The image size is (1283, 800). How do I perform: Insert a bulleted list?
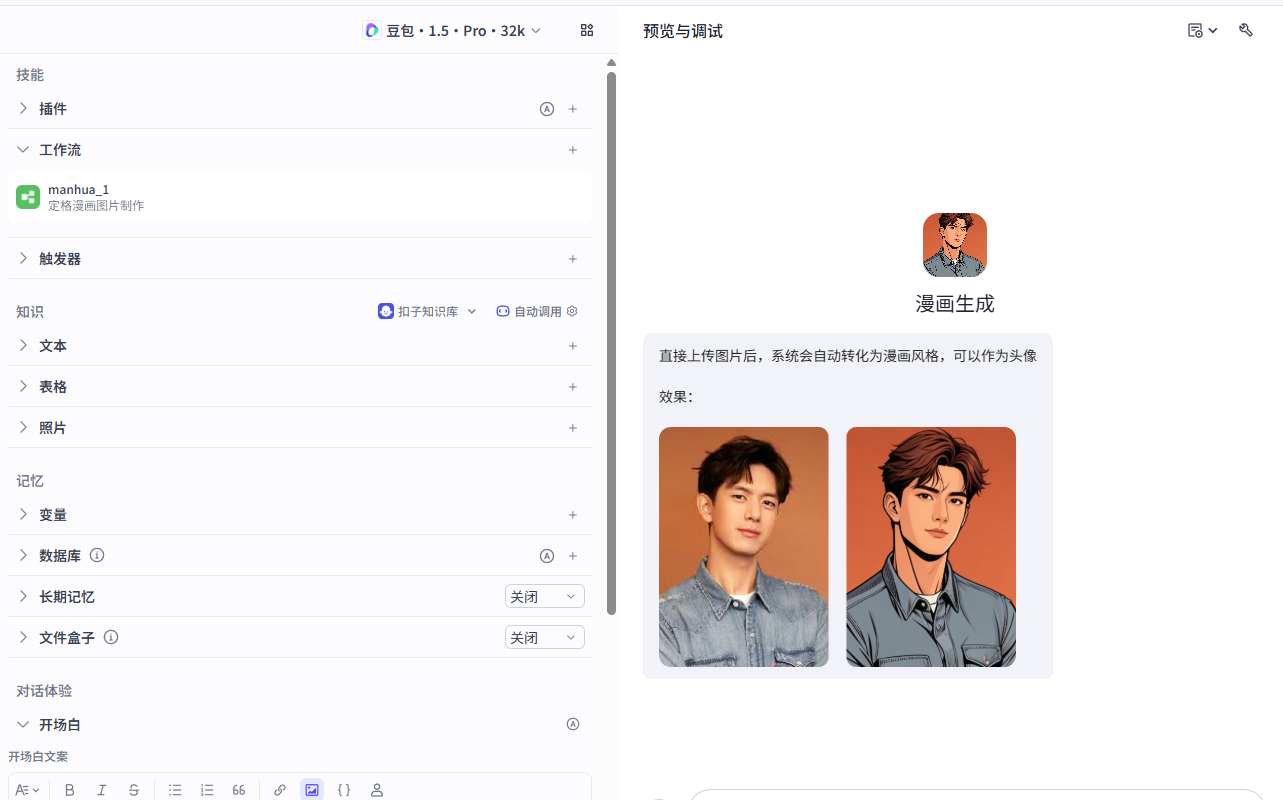point(175,789)
